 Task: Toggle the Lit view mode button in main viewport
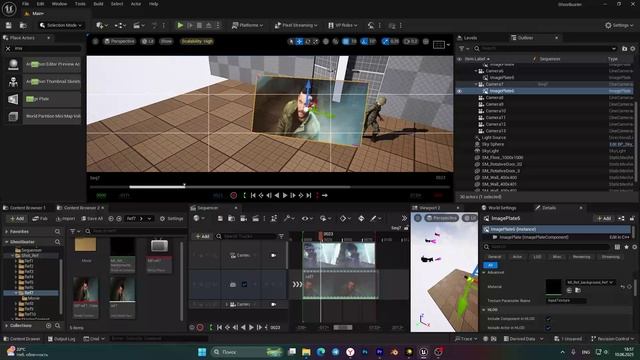(147, 41)
